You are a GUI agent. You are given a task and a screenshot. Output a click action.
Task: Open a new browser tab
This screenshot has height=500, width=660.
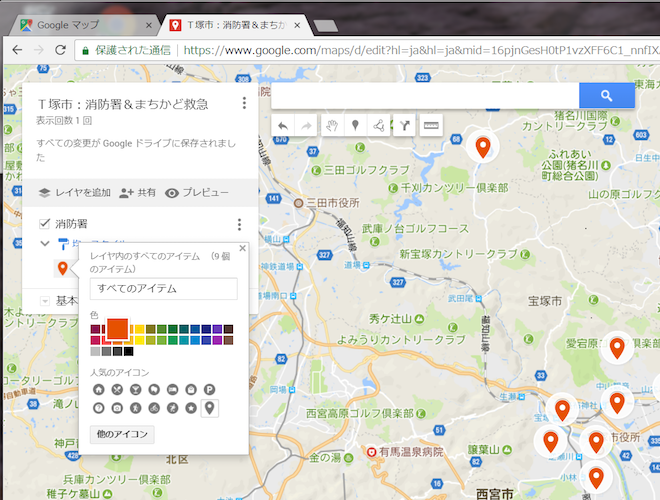coord(326,26)
